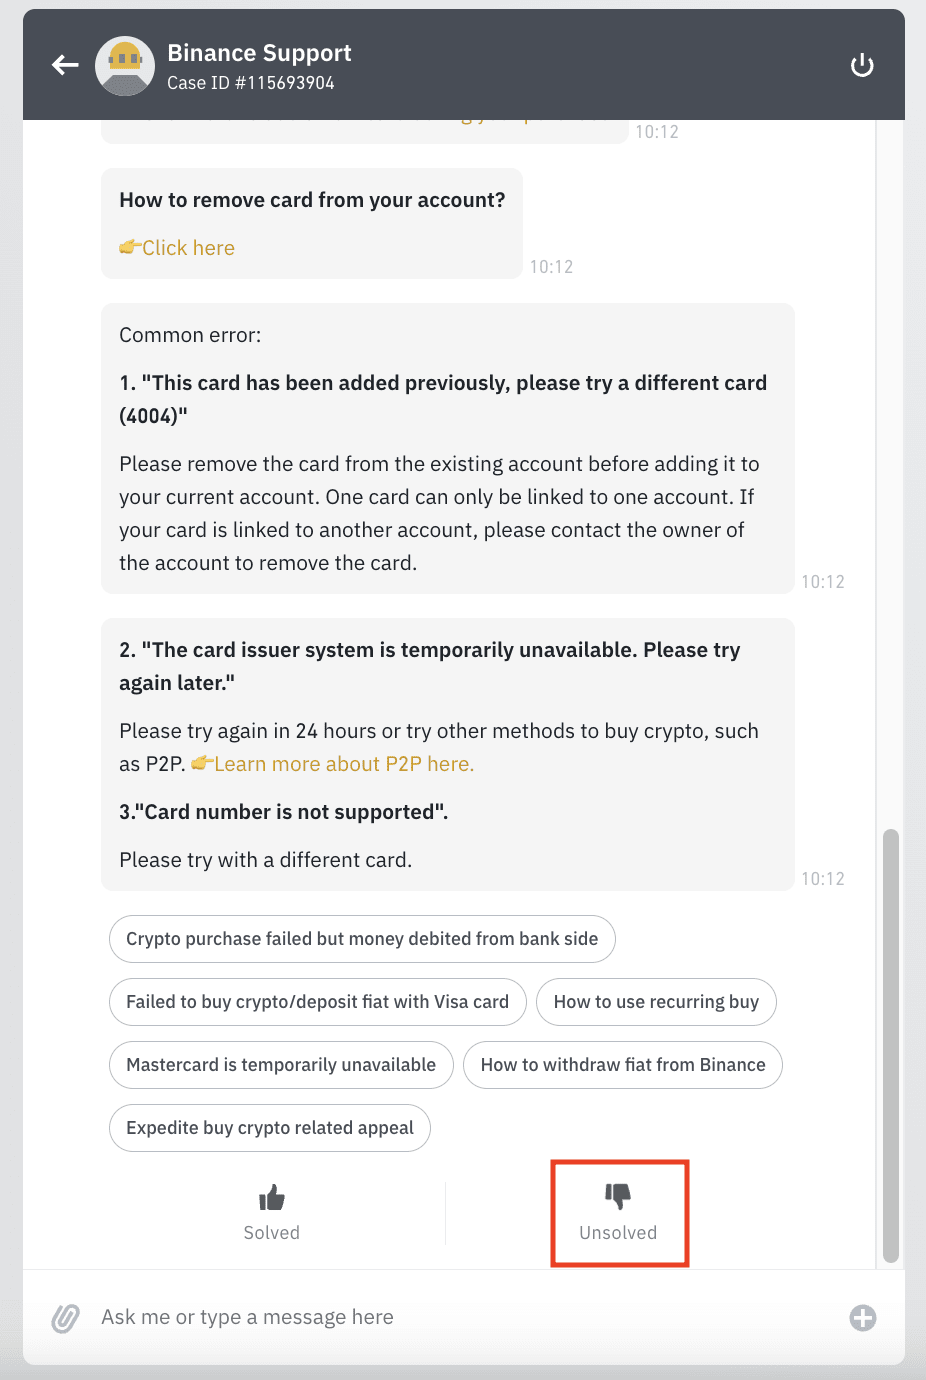Click the thumbs-up Solved icon

coord(272,1198)
